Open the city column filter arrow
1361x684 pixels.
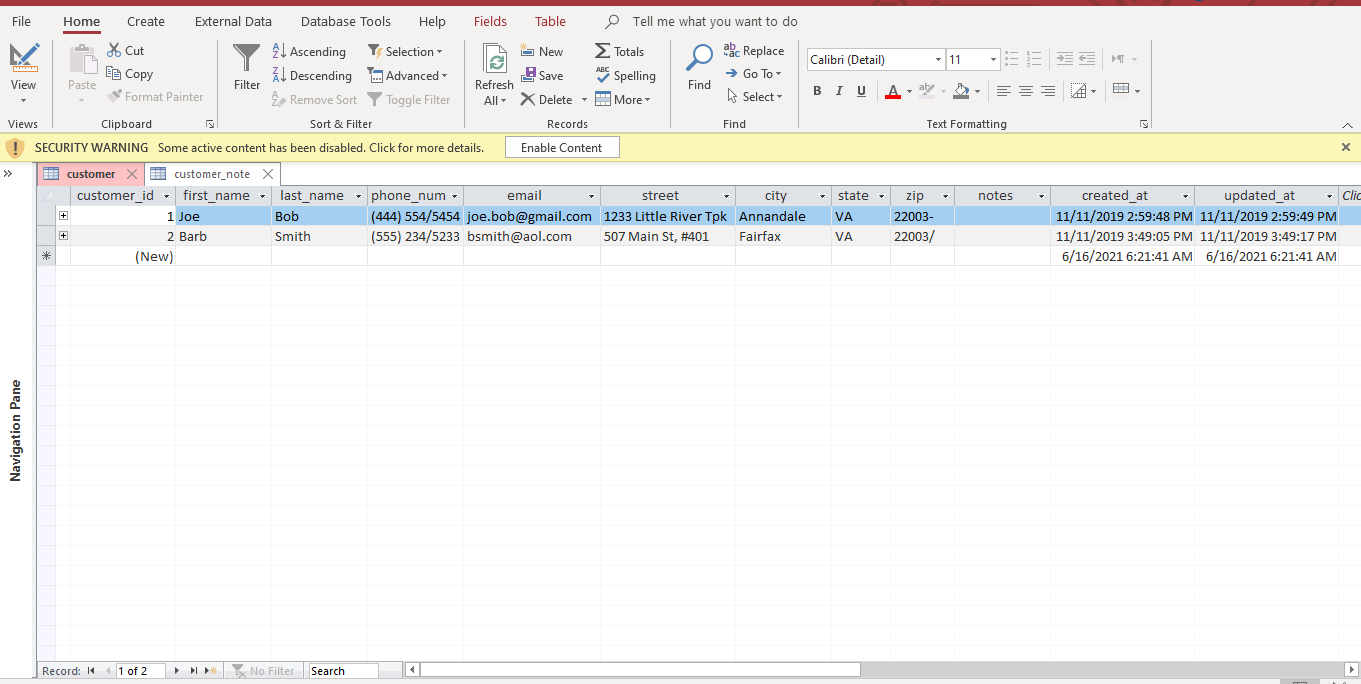point(820,195)
